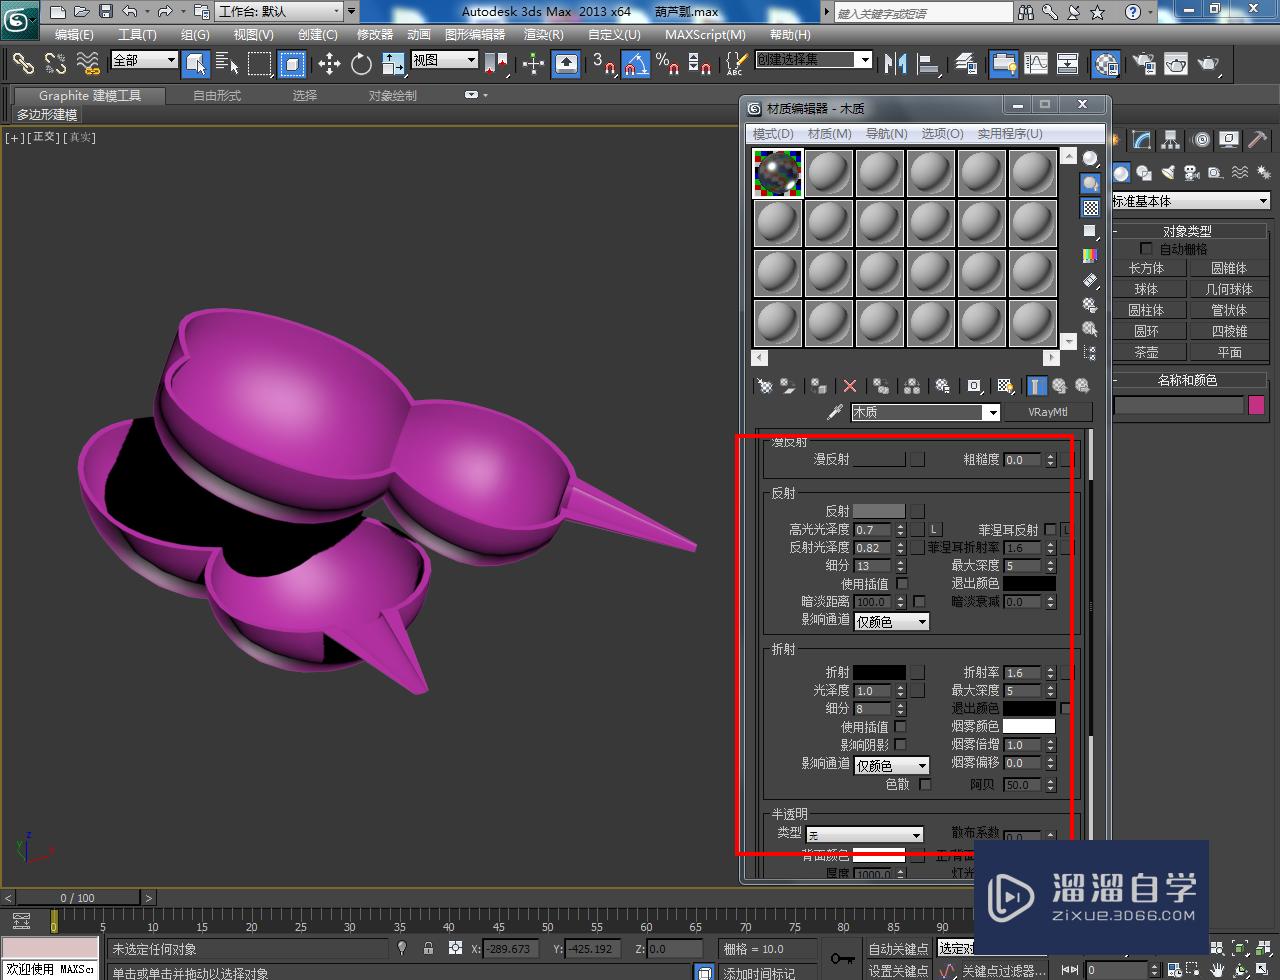The image size is (1280, 980).
Task: Switch to Cameras category icon
Action: tap(1191, 173)
